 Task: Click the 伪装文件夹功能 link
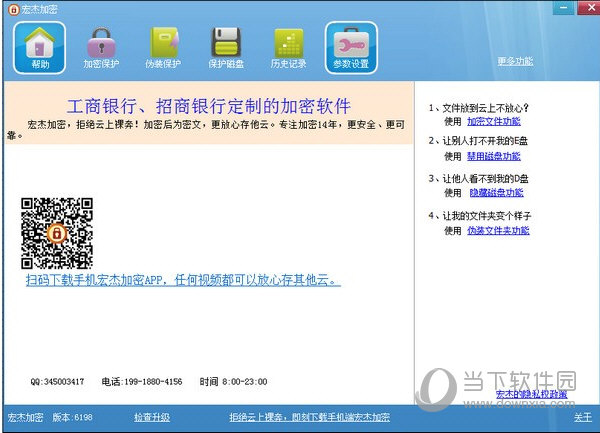(498, 230)
